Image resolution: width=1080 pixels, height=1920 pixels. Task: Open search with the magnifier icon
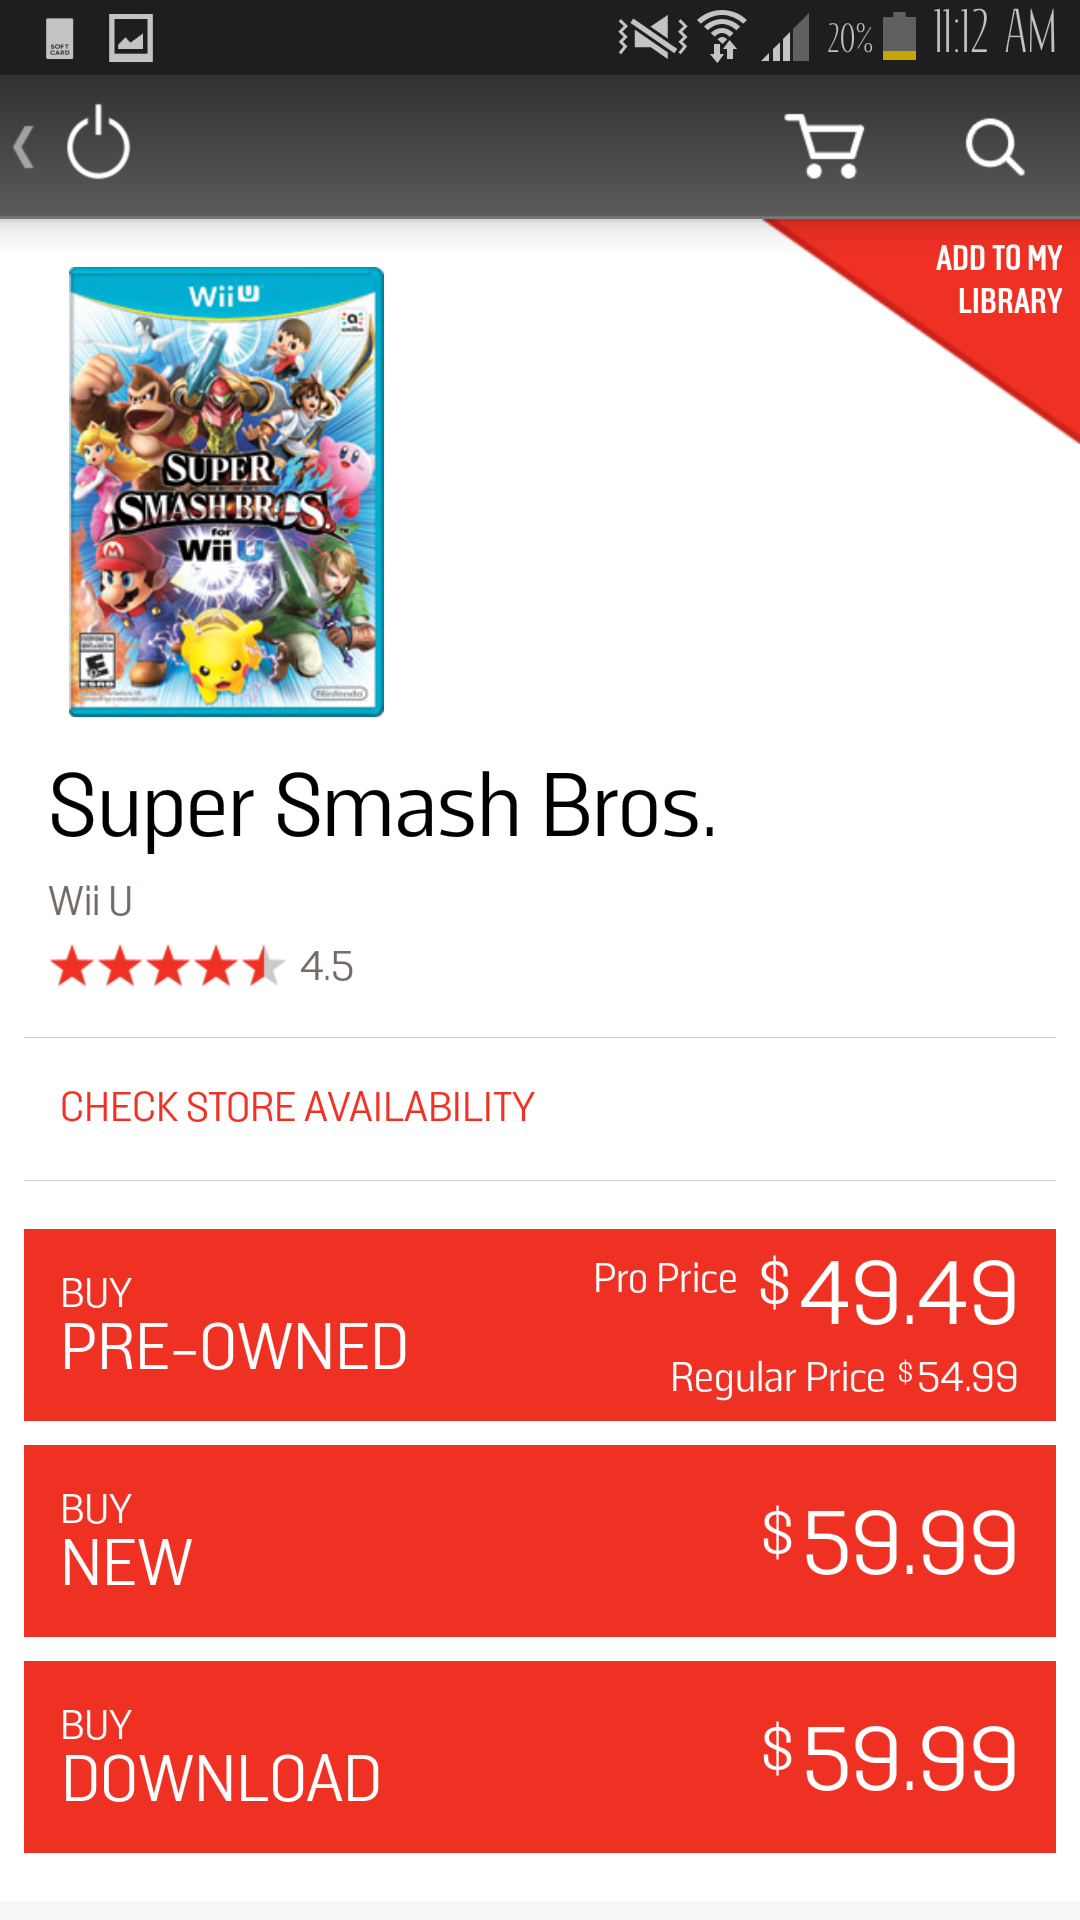[994, 147]
